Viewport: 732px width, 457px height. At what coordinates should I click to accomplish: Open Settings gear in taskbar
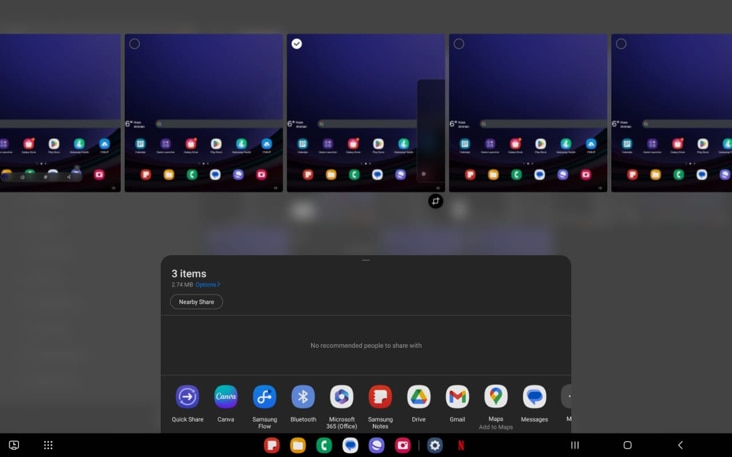tap(435, 445)
